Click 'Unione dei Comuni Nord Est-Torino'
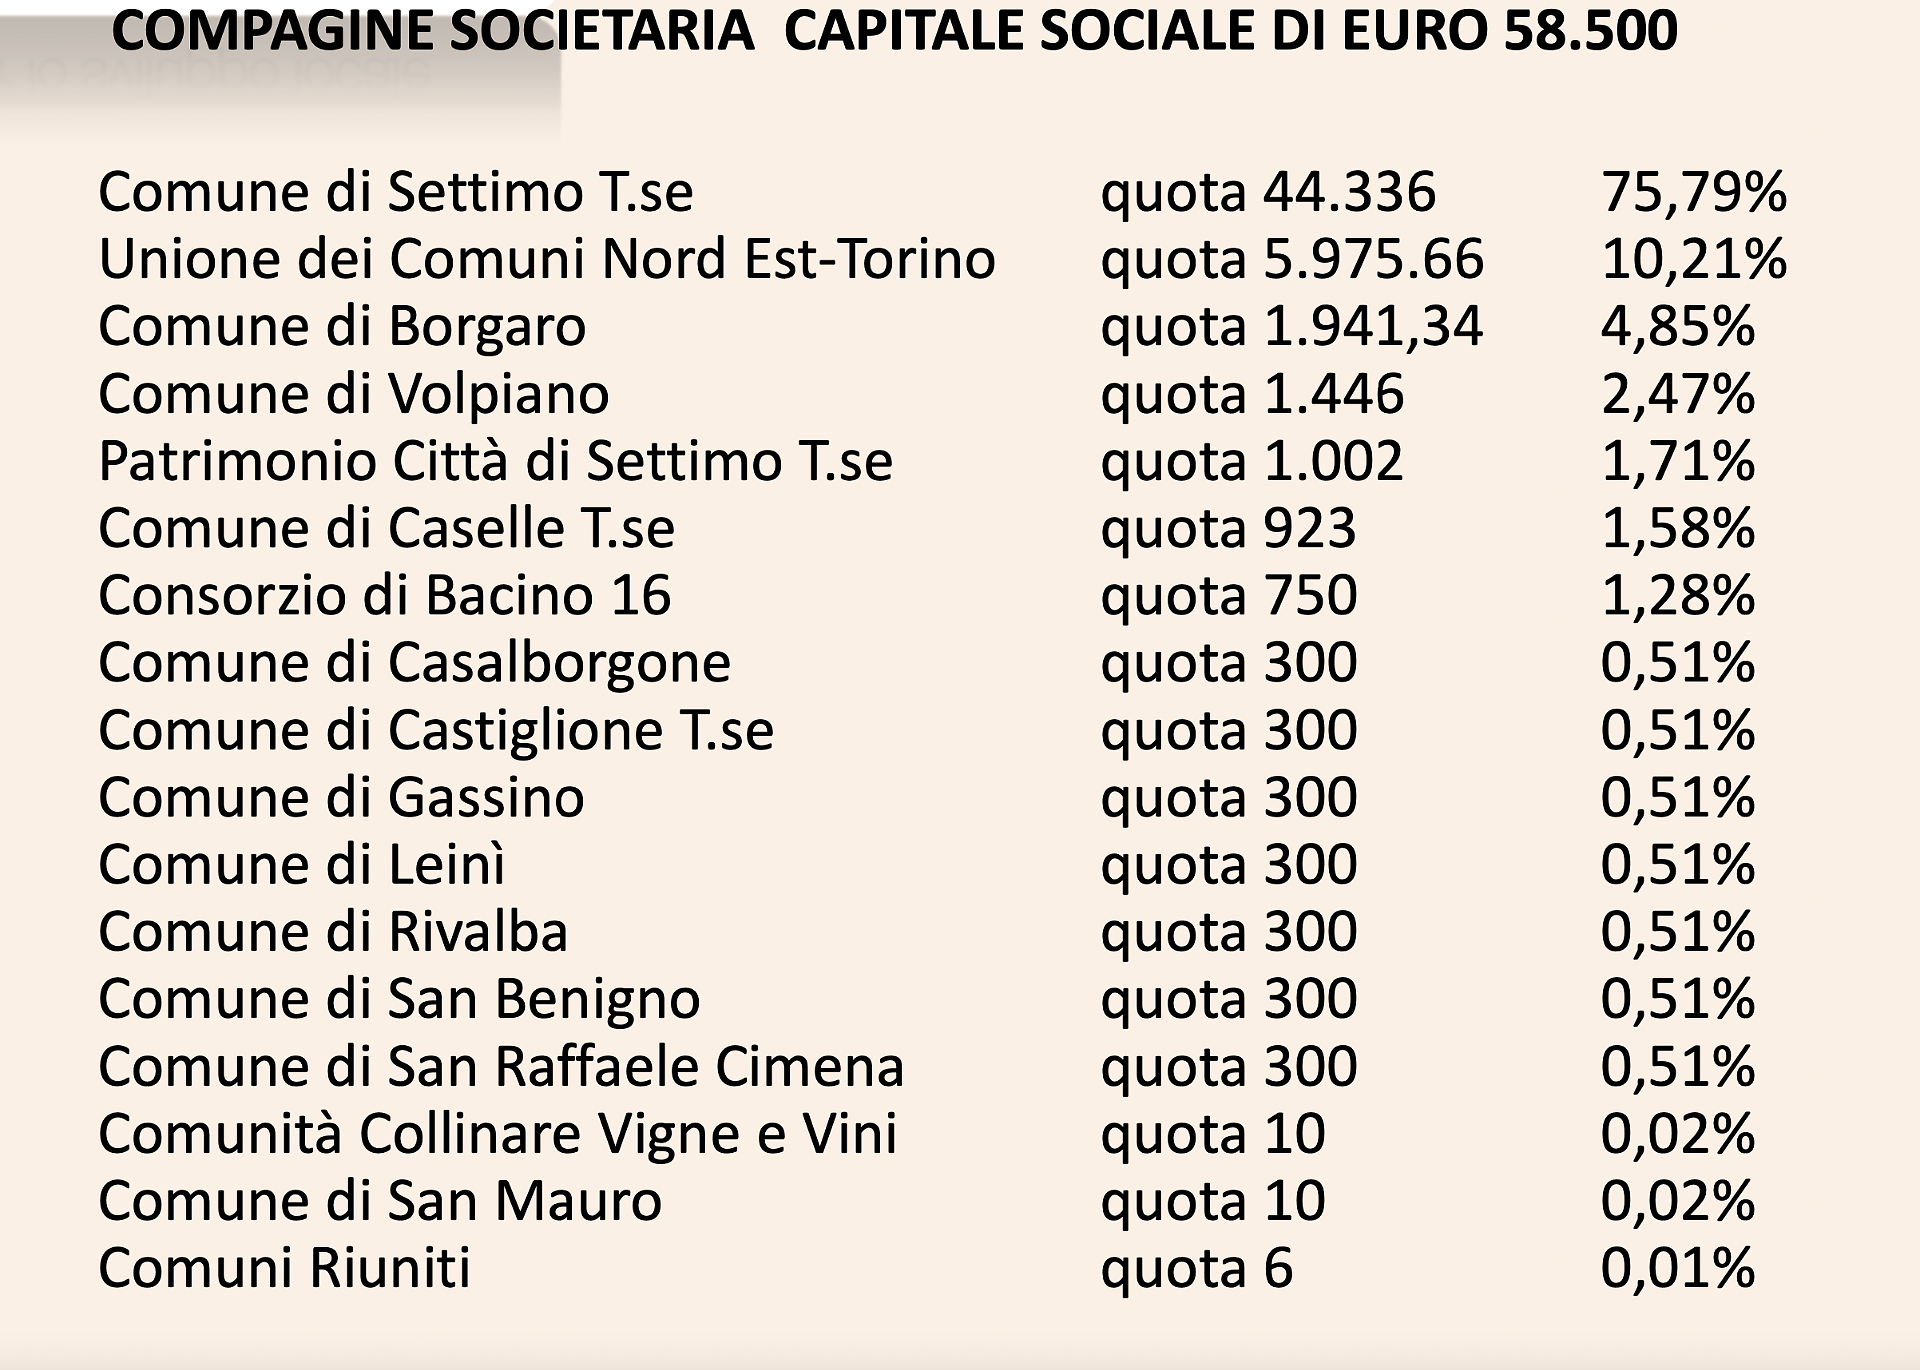Viewport: 1920px width, 1370px height. coord(547,259)
